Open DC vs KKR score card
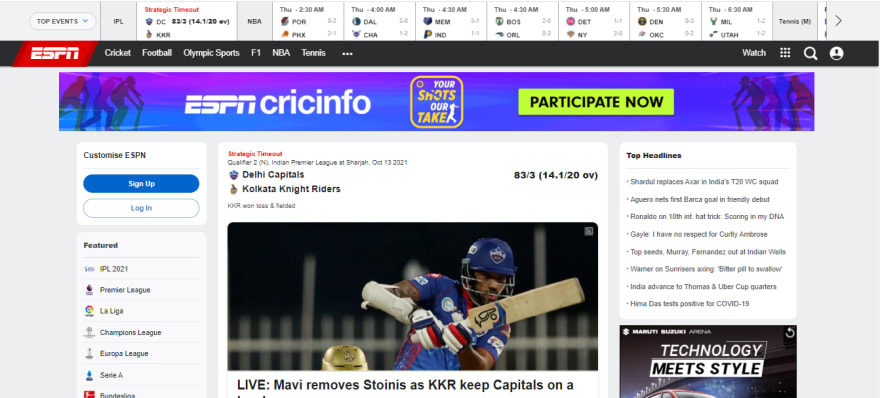This screenshot has height=398, width=880. [187, 22]
